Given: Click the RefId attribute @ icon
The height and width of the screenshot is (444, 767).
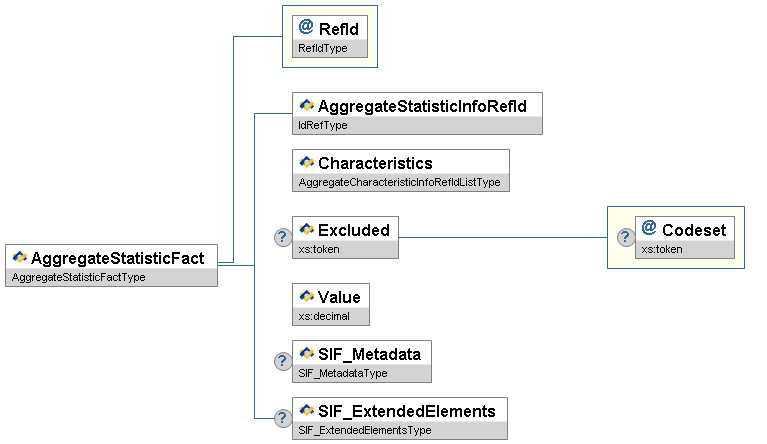Looking at the screenshot, I should (306, 28).
